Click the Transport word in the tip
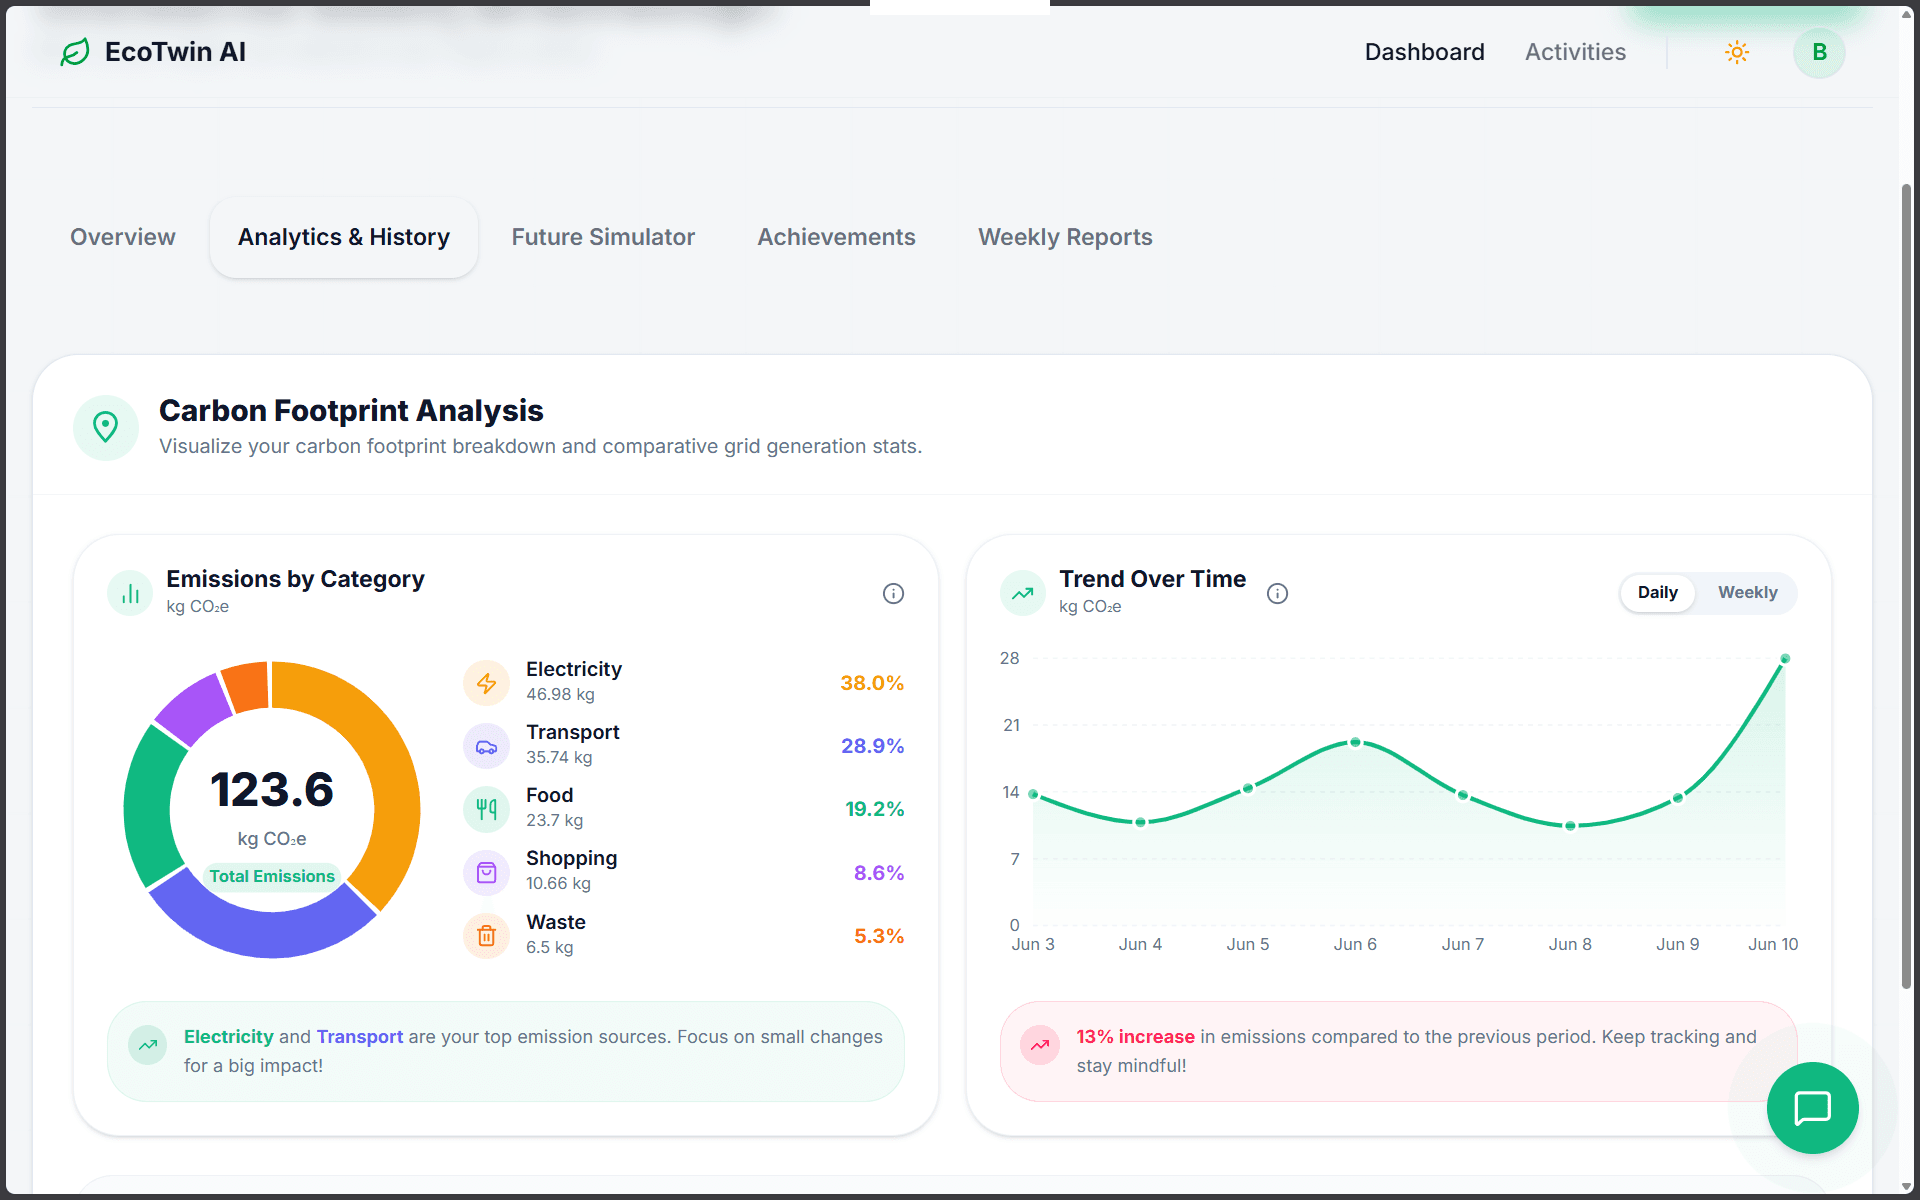 (360, 1037)
